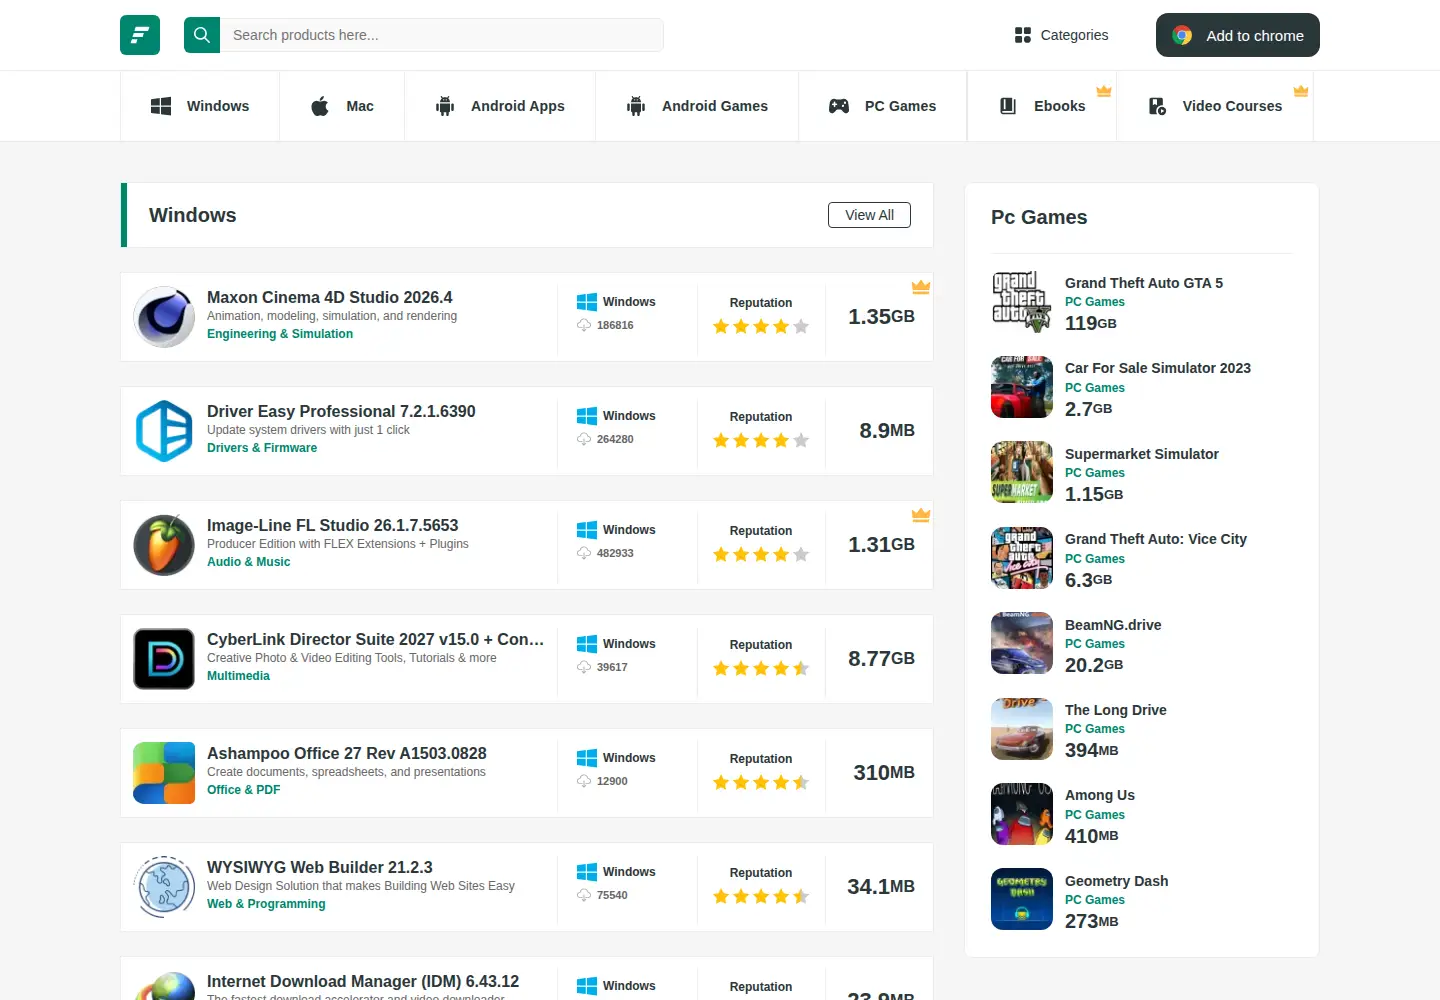Click the BeamNG.drive thumbnail
1440x1000 pixels.
pyautogui.click(x=1022, y=643)
